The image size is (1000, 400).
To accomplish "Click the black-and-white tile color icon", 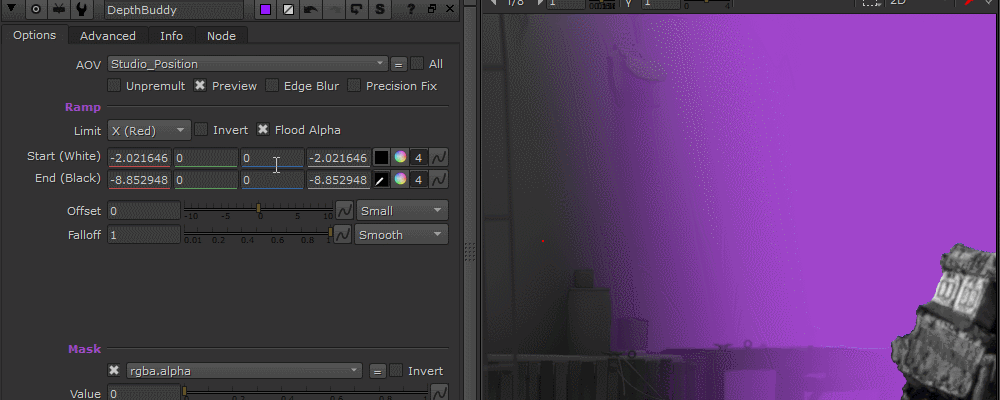I will click(288, 9).
